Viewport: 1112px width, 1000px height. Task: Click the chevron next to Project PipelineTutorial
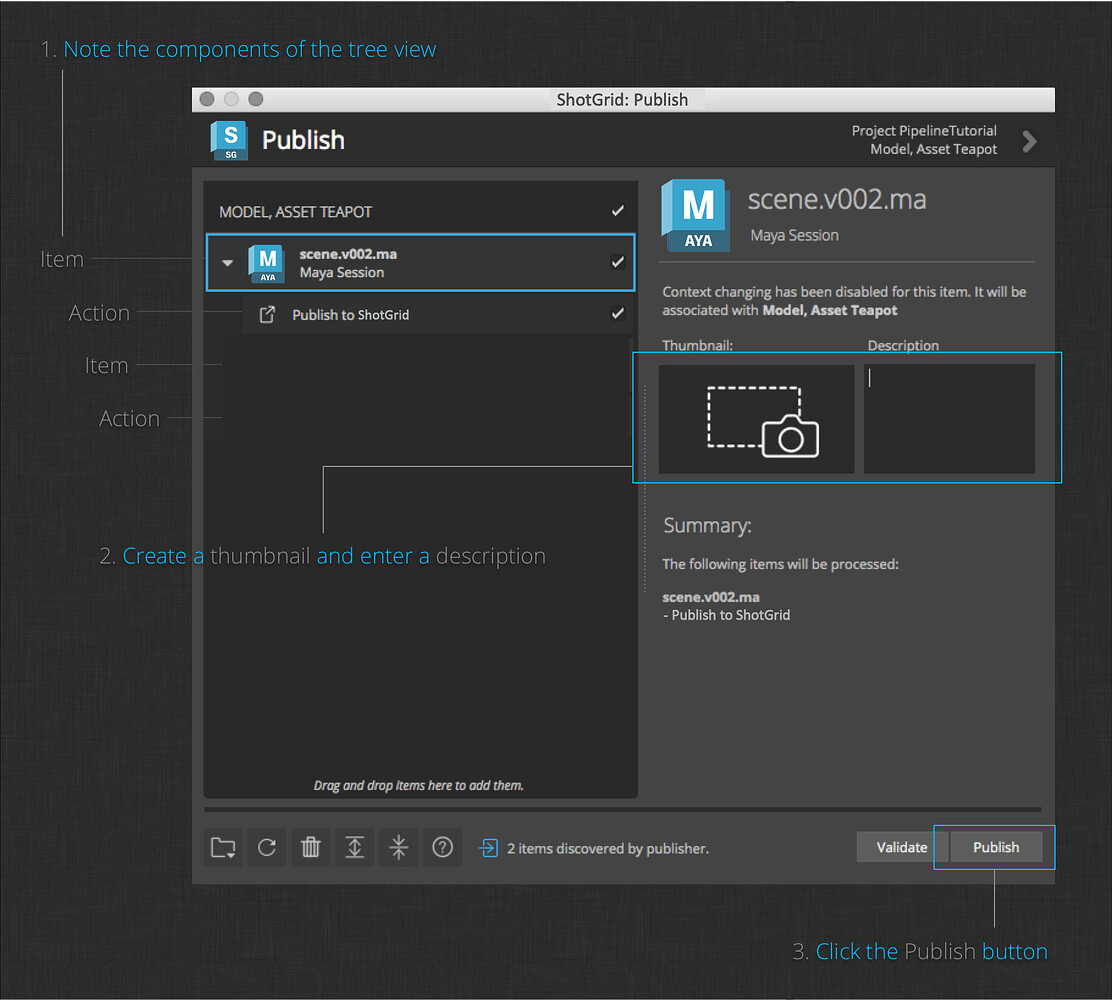click(x=1029, y=142)
